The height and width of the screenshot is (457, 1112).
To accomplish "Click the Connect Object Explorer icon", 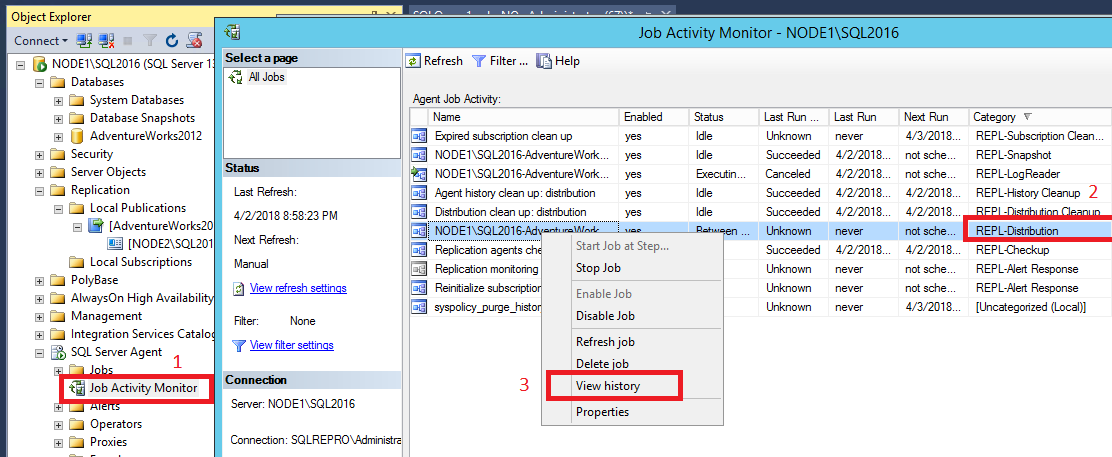I will [x=84, y=41].
